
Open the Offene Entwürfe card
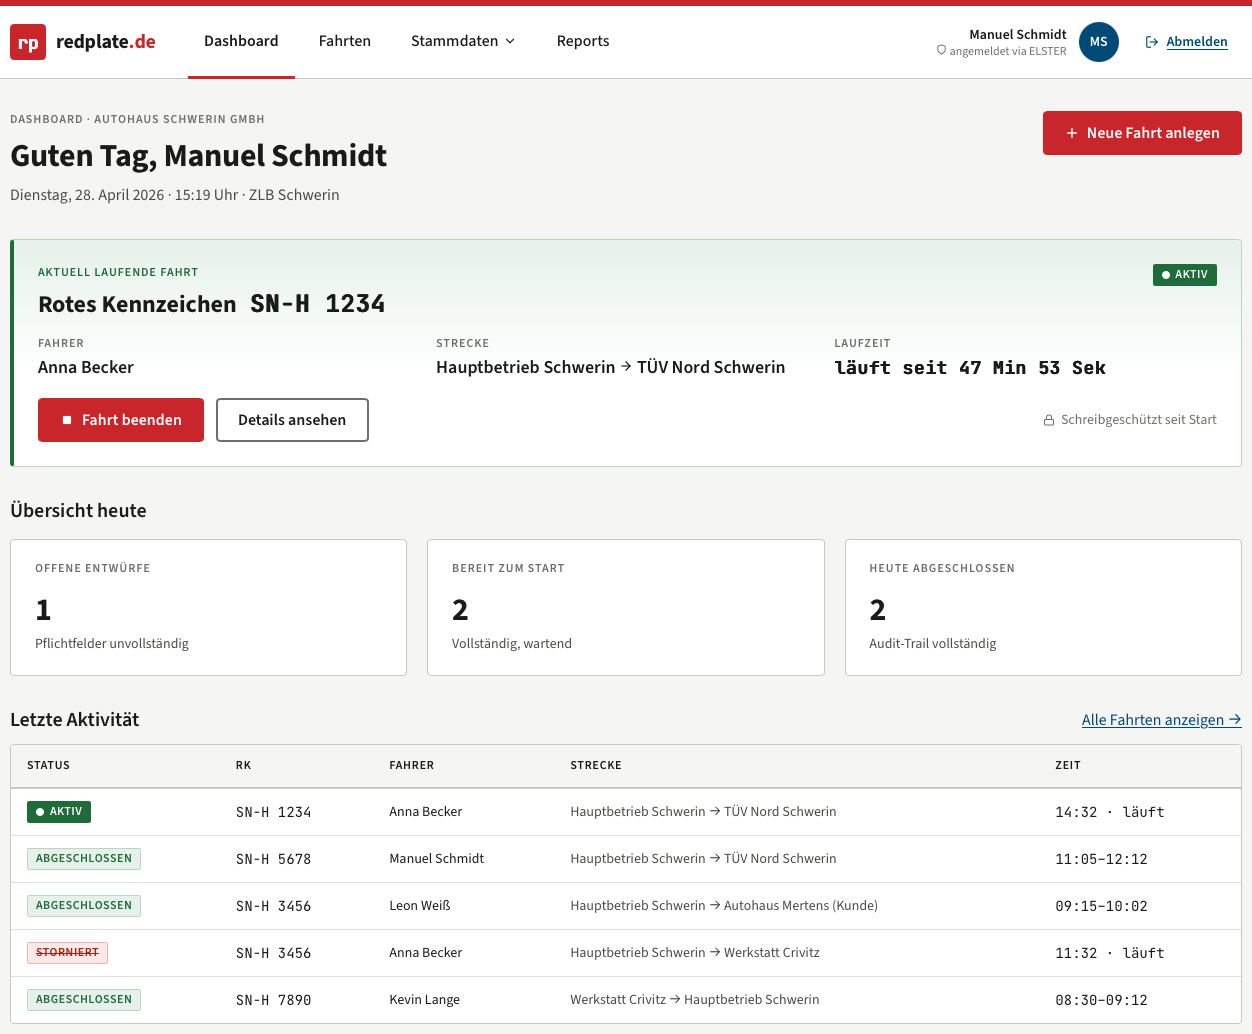tap(208, 607)
